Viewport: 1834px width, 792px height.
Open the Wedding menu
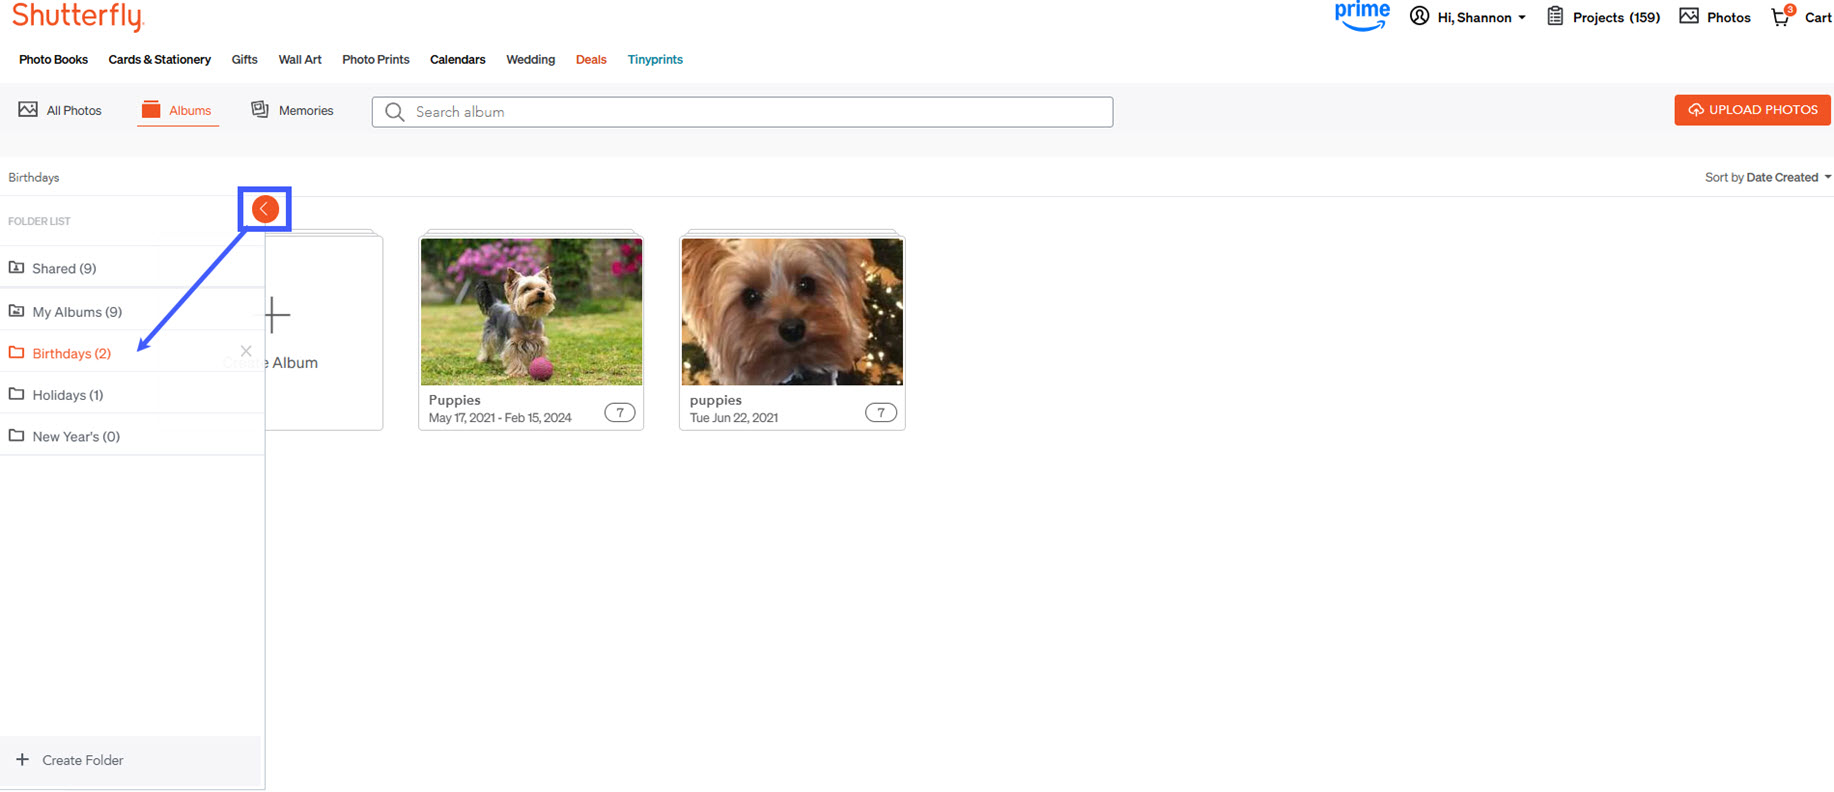(x=531, y=59)
